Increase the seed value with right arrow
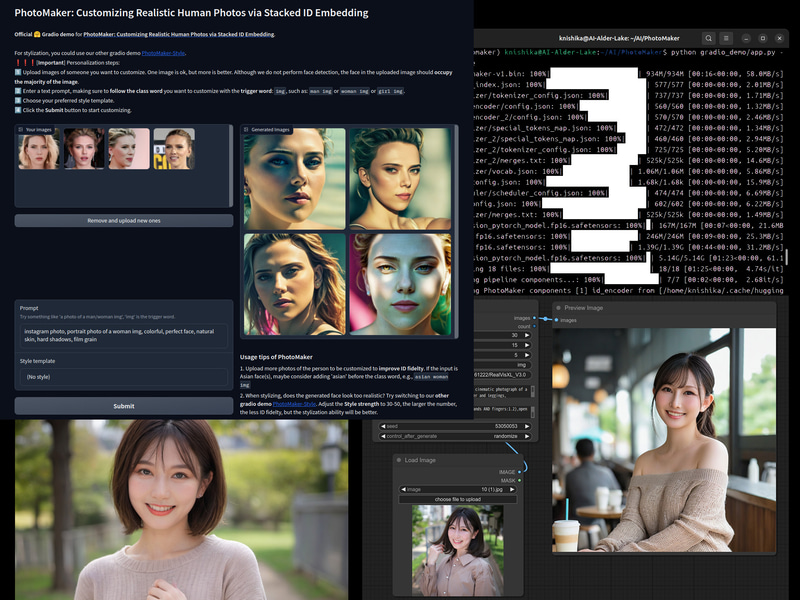This screenshot has width=800, height=600. 527,427
